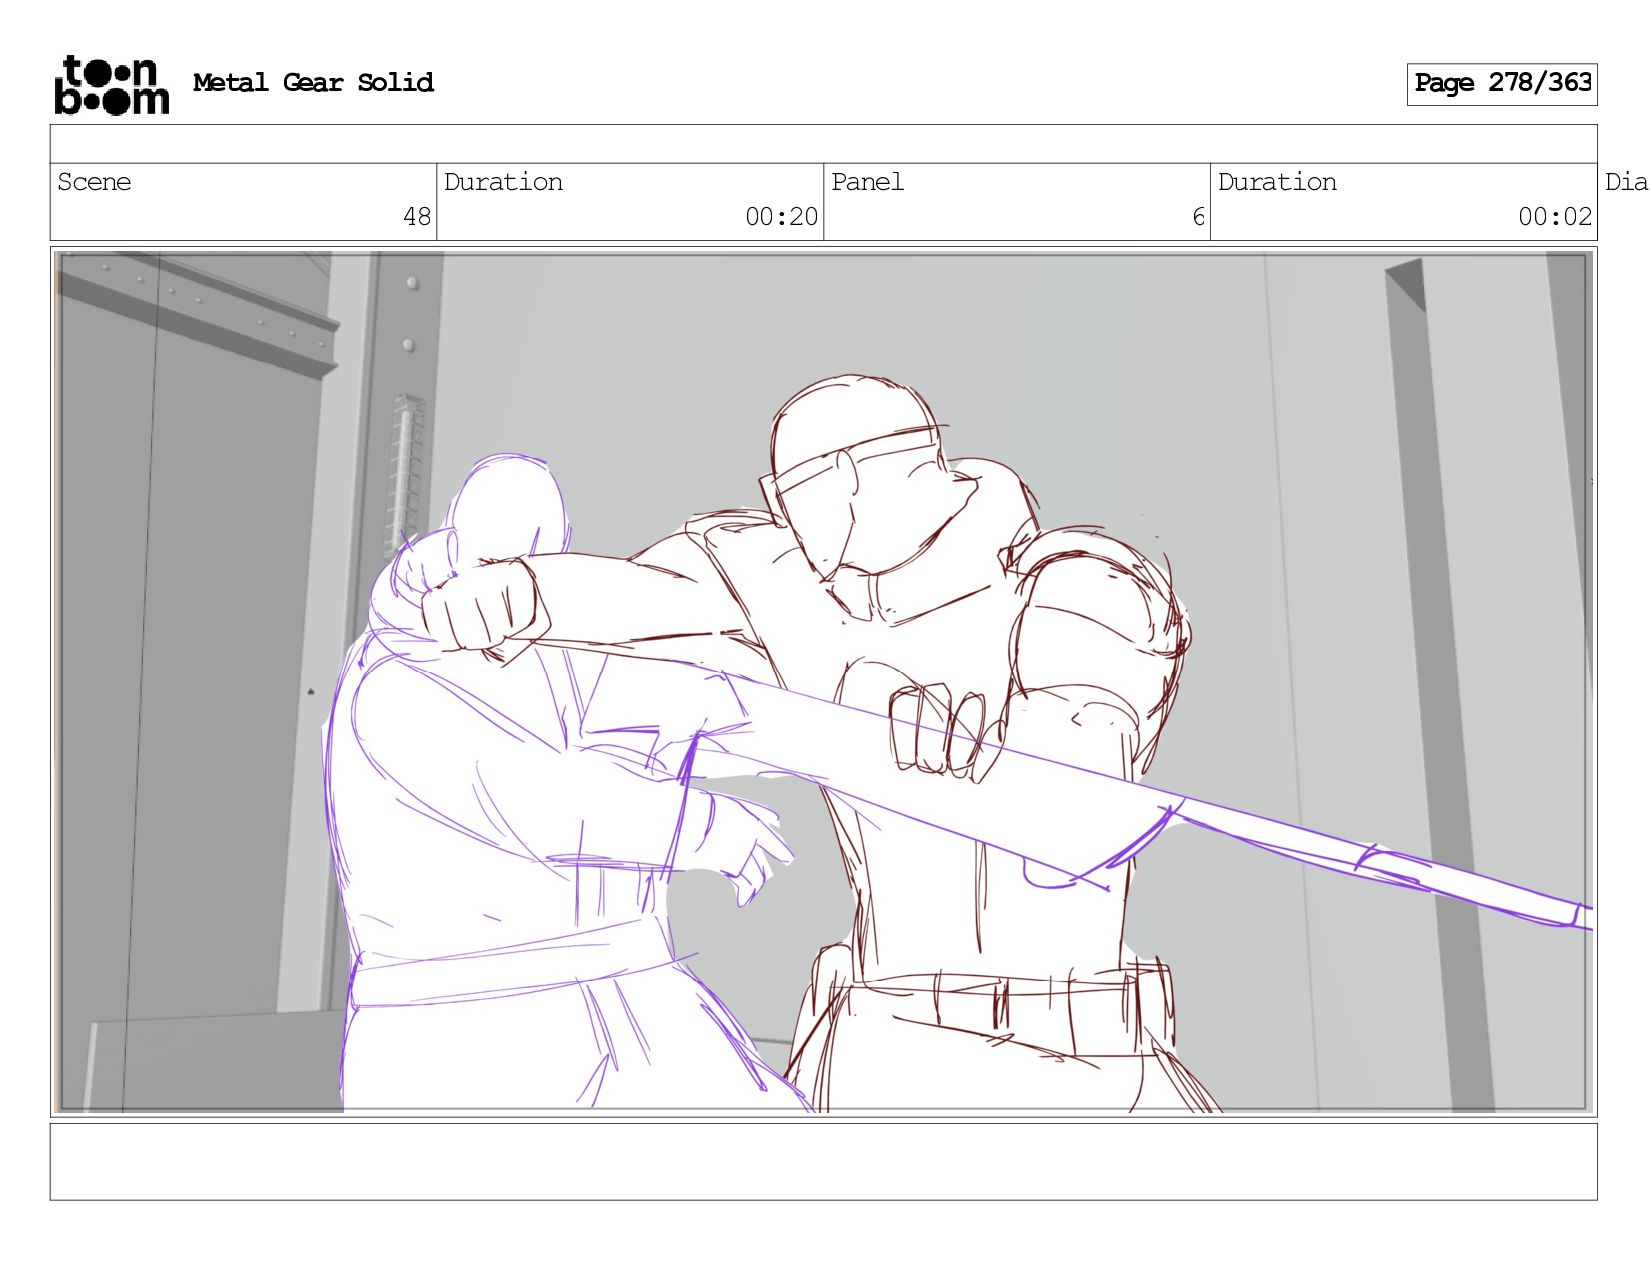Viewport: 1650px width, 1275px height.
Task: Click the scene number '48'
Action: [417, 217]
